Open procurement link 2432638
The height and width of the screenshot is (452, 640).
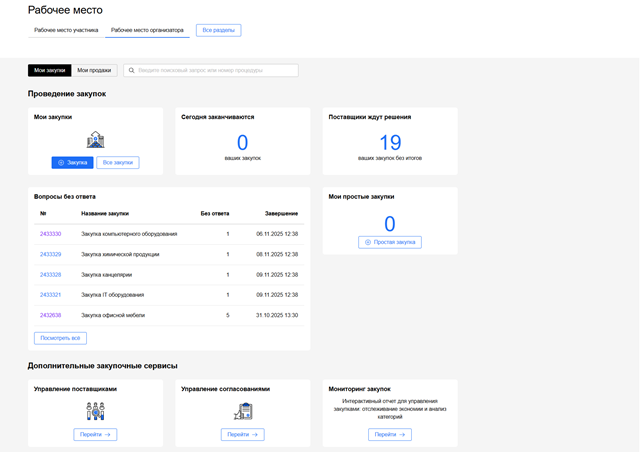coord(50,315)
